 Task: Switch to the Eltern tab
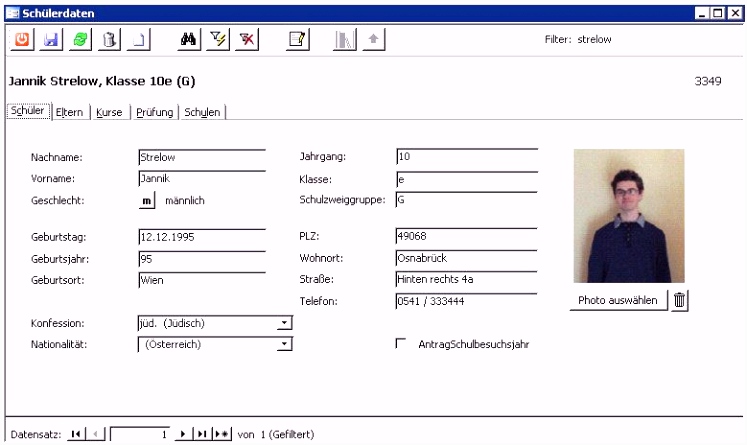(70, 112)
